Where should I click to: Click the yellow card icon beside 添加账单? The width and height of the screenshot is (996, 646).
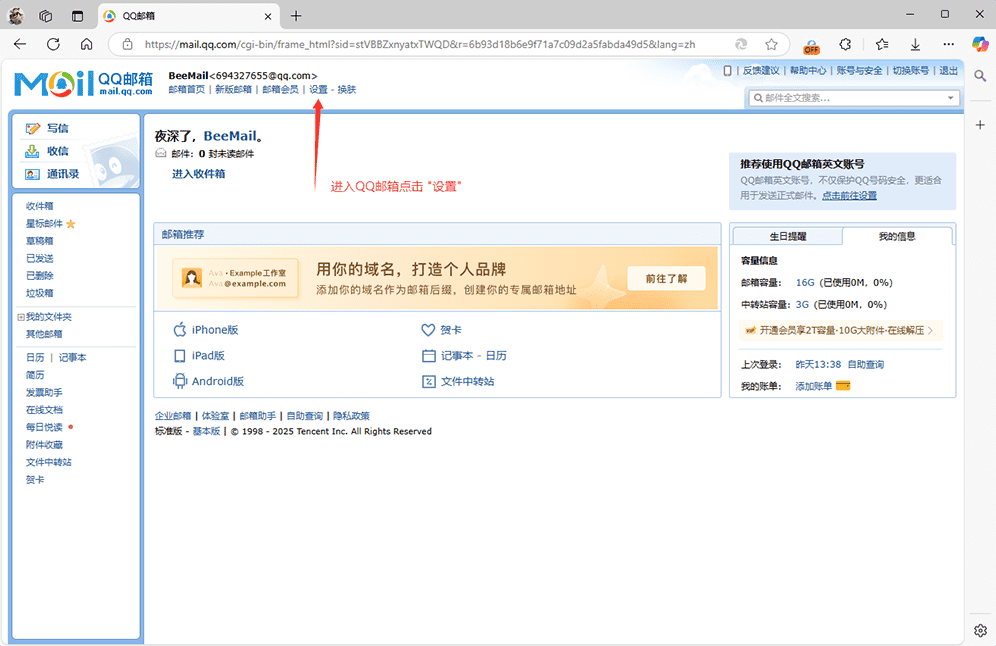tap(843, 386)
